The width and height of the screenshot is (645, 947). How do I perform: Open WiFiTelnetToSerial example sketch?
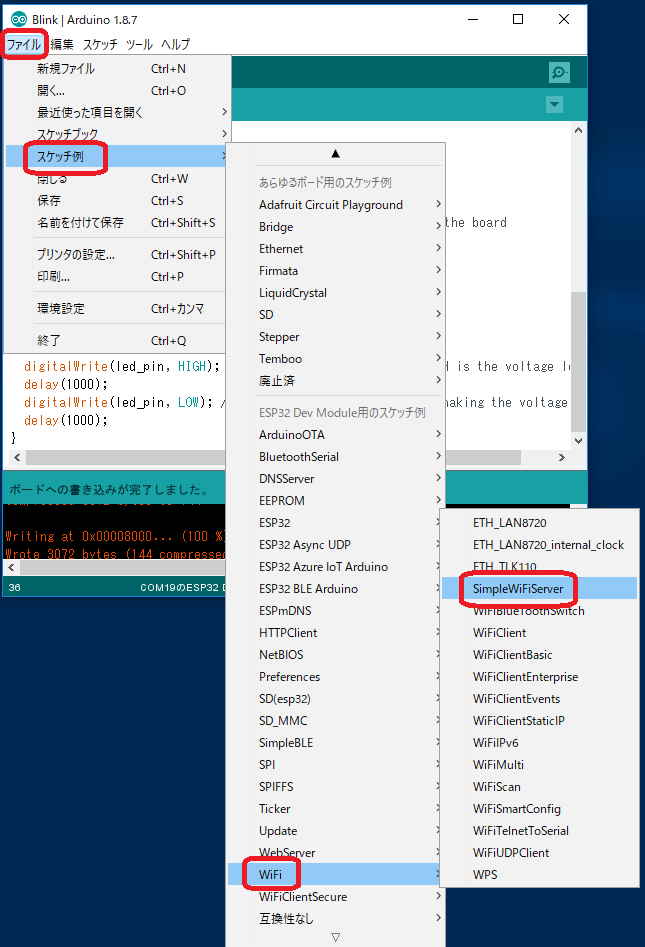[539, 831]
